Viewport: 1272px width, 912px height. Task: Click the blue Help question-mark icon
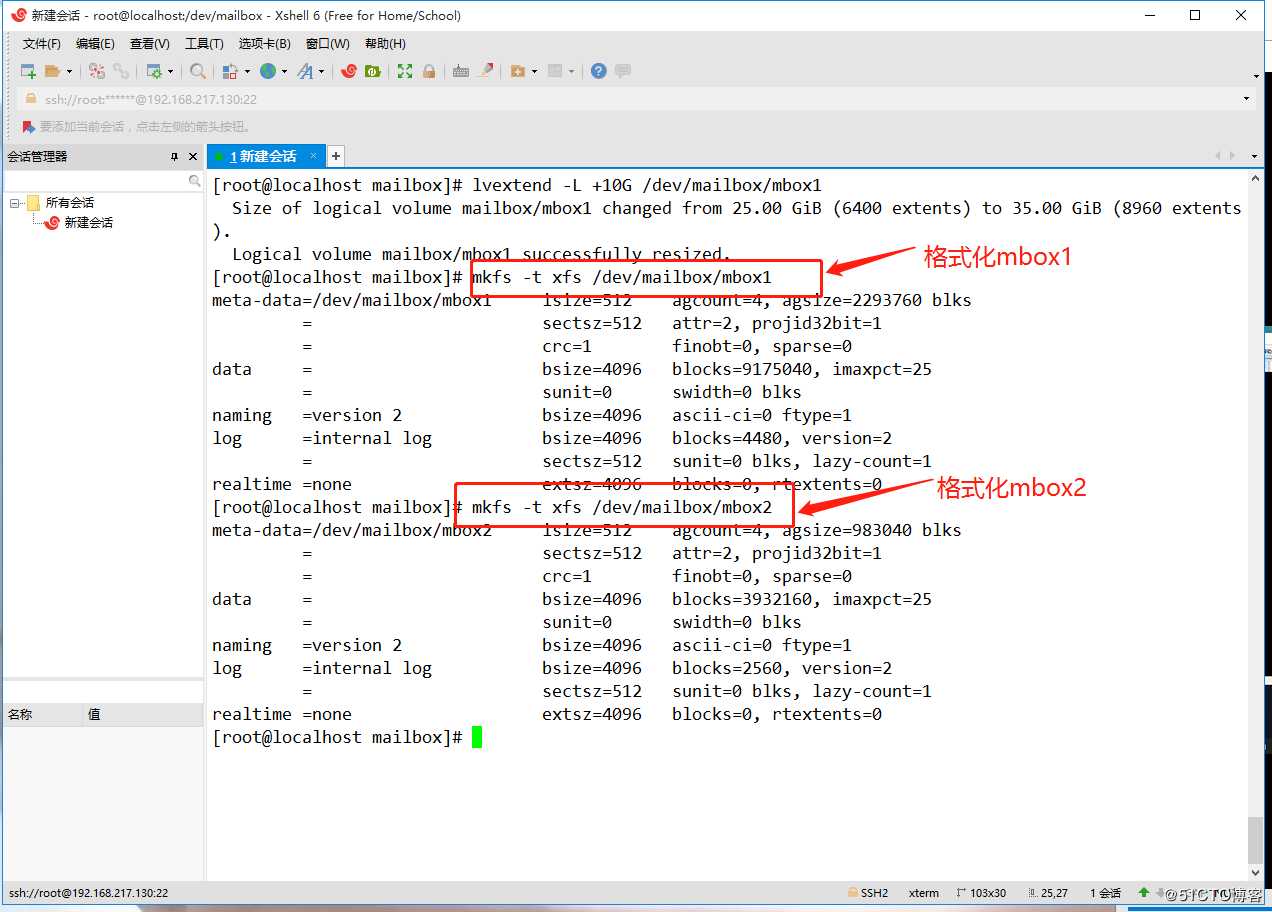point(599,71)
